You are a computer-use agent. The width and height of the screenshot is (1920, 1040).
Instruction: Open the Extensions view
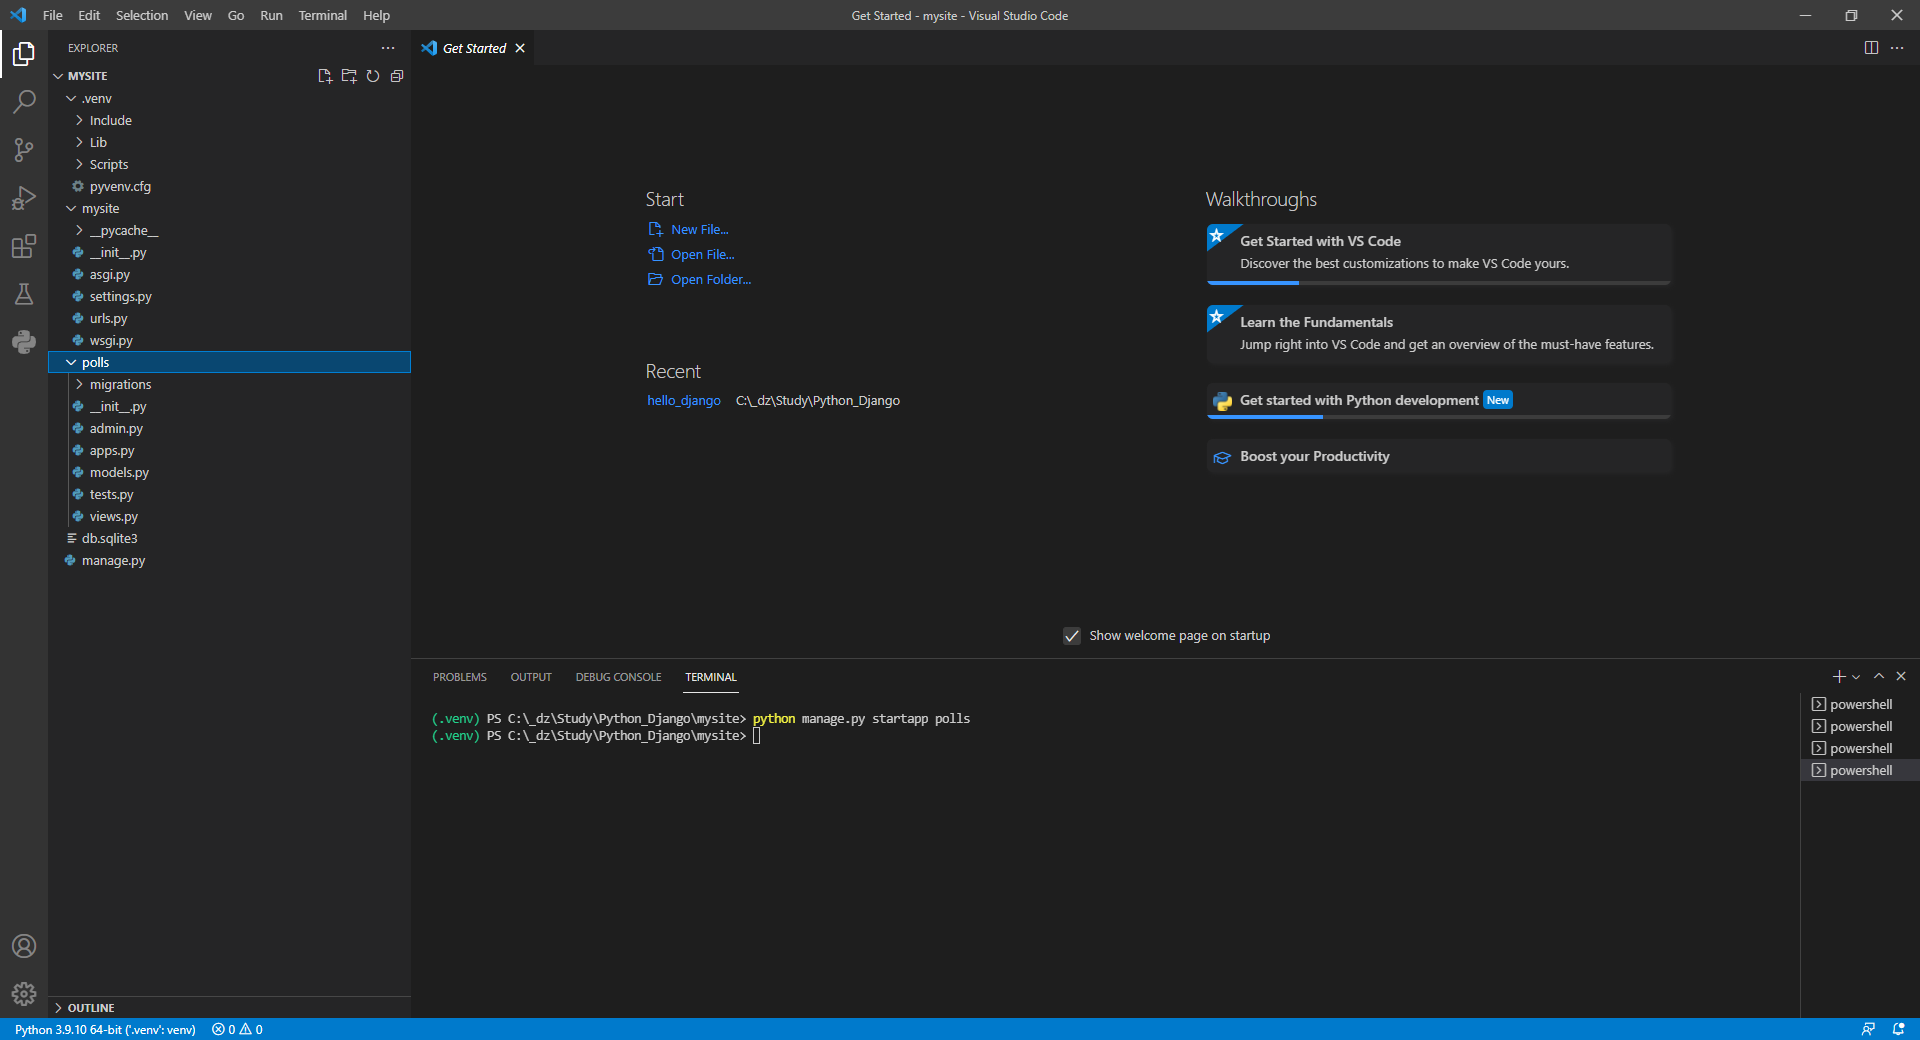24,246
